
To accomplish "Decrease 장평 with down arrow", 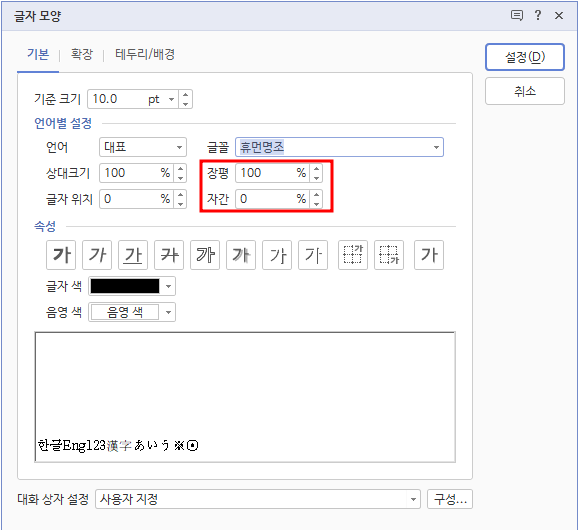I will click(x=316, y=178).
